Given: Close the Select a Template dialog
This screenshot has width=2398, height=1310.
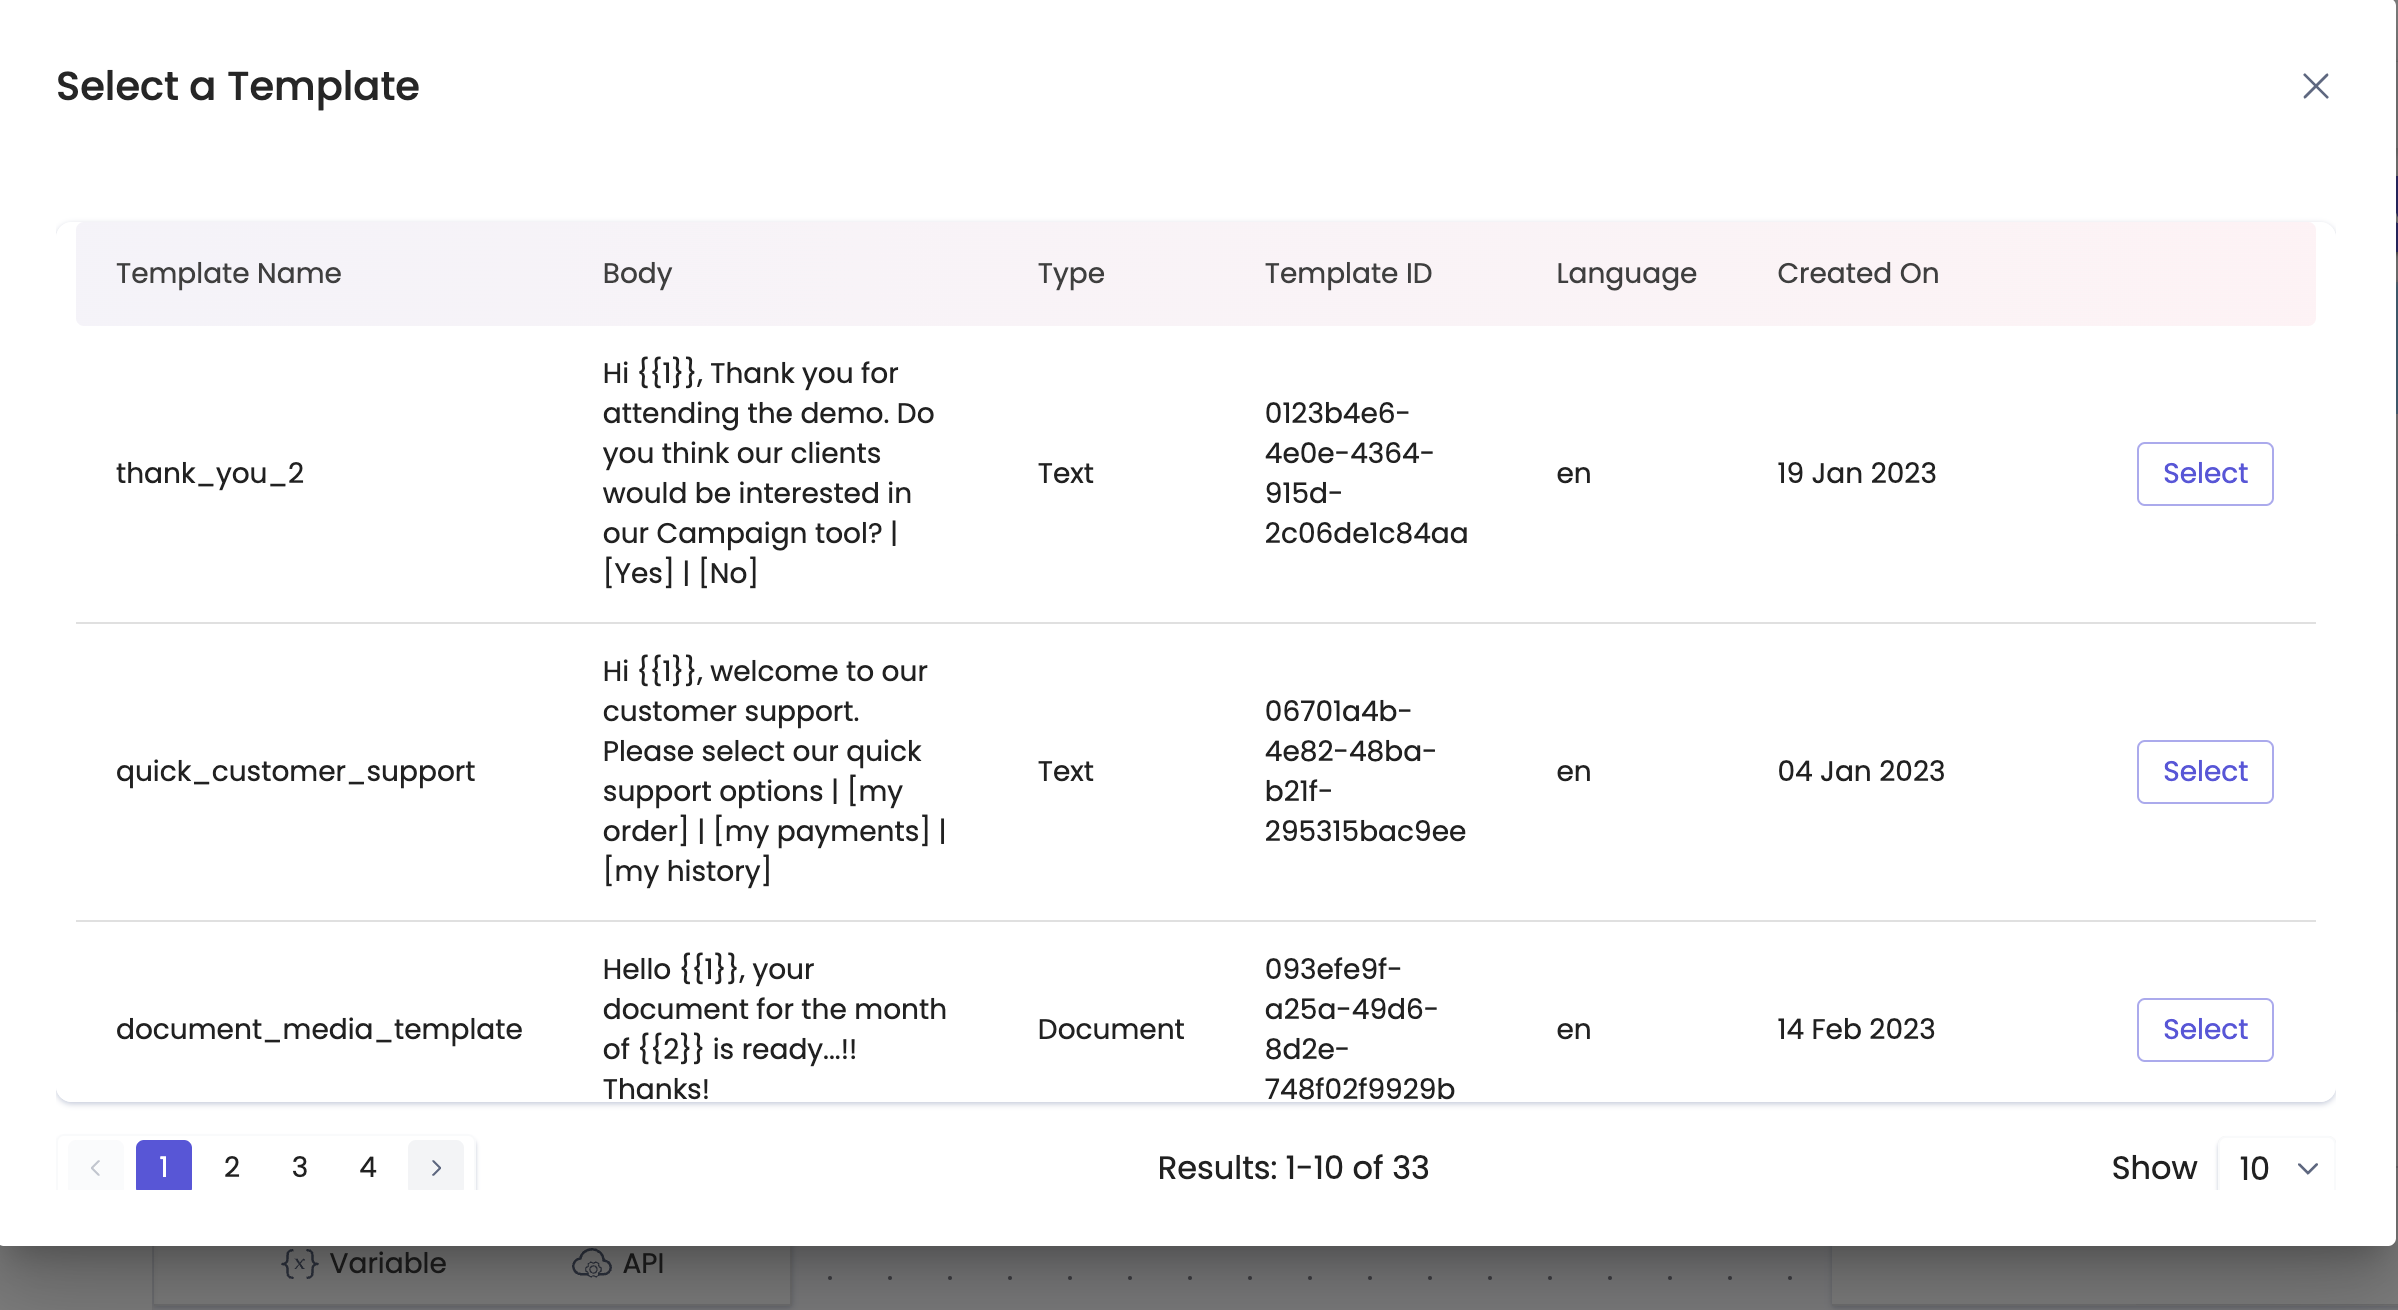Looking at the screenshot, I should [x=2315, y=86].
